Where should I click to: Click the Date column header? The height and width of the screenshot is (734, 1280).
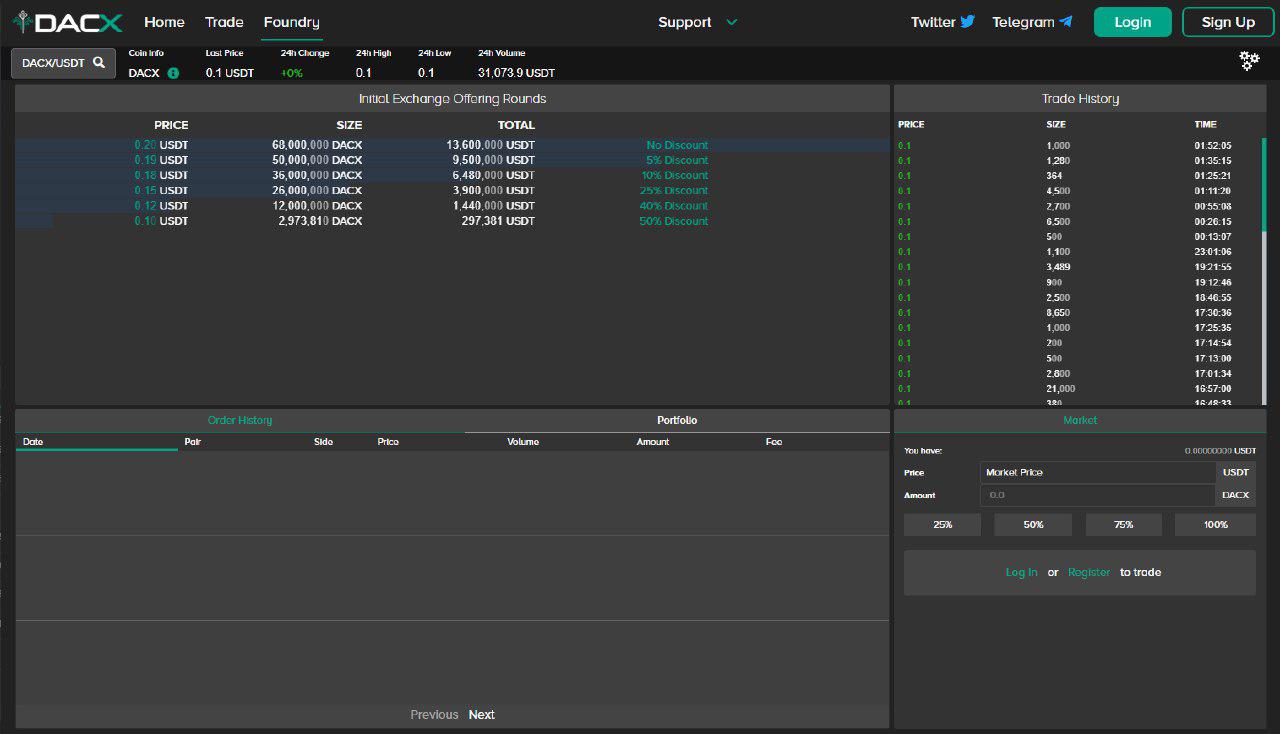[x=33, y=441]
